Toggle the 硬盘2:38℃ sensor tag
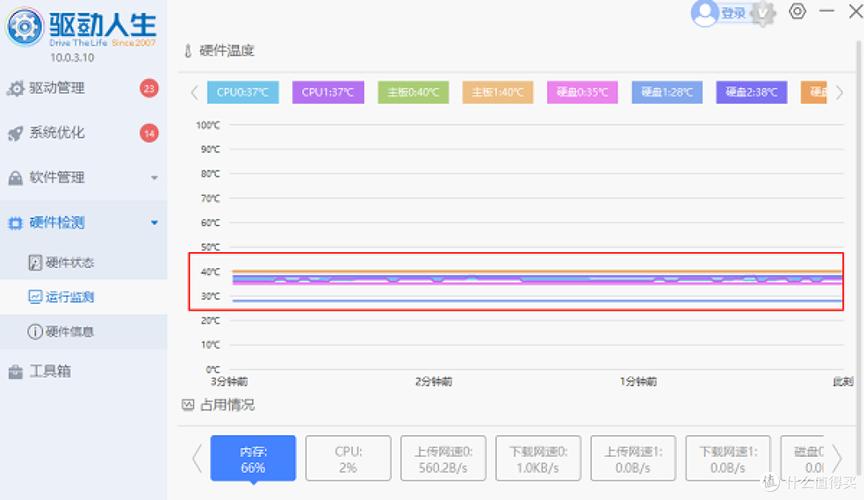This screenshot has height=500, width=864. tap(752, 92)
